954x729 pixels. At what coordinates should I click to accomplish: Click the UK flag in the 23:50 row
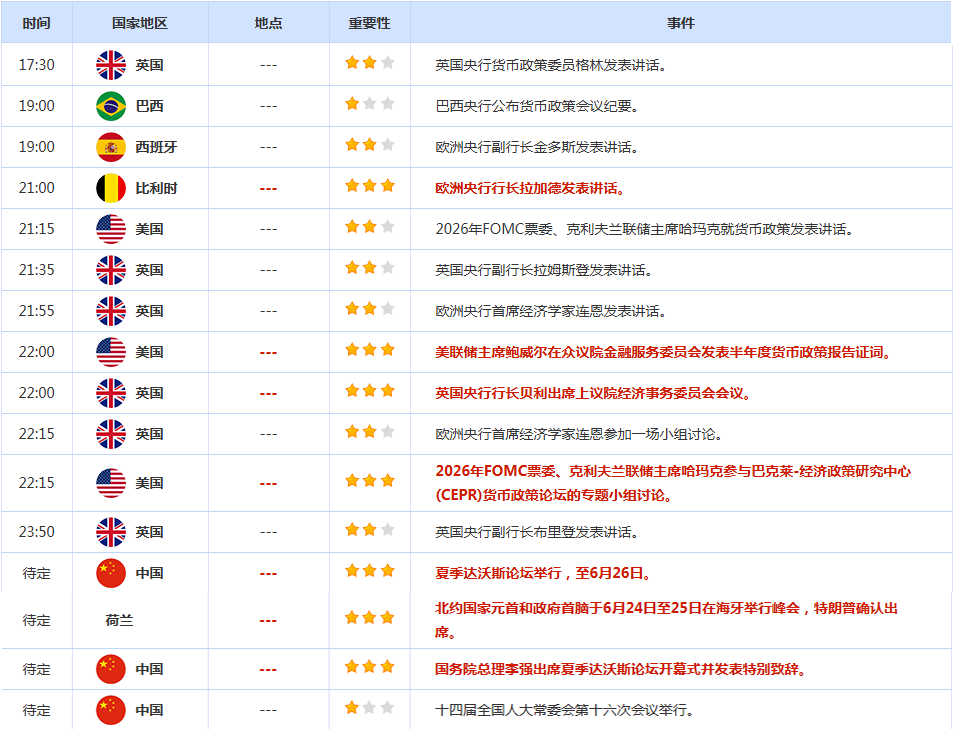(x=111, y=532)
